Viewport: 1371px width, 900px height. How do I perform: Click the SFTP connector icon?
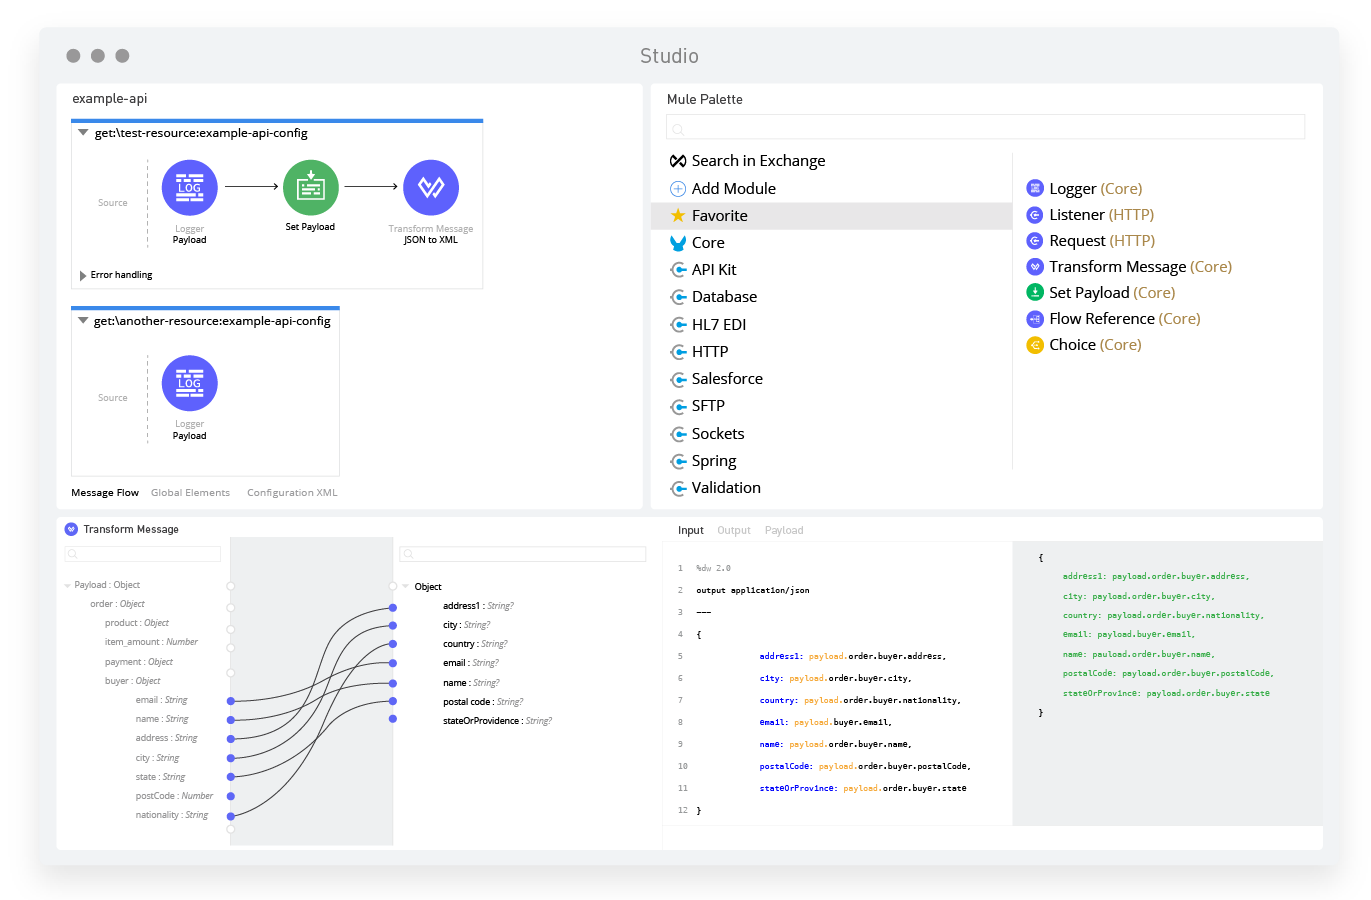pos(678,406)
